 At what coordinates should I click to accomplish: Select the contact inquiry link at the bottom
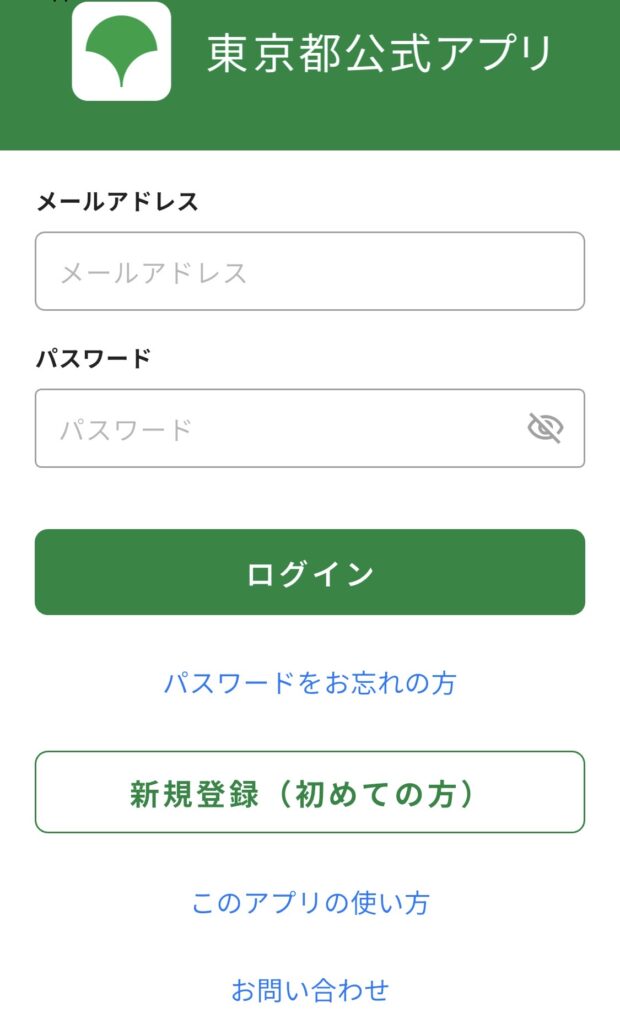310,991
